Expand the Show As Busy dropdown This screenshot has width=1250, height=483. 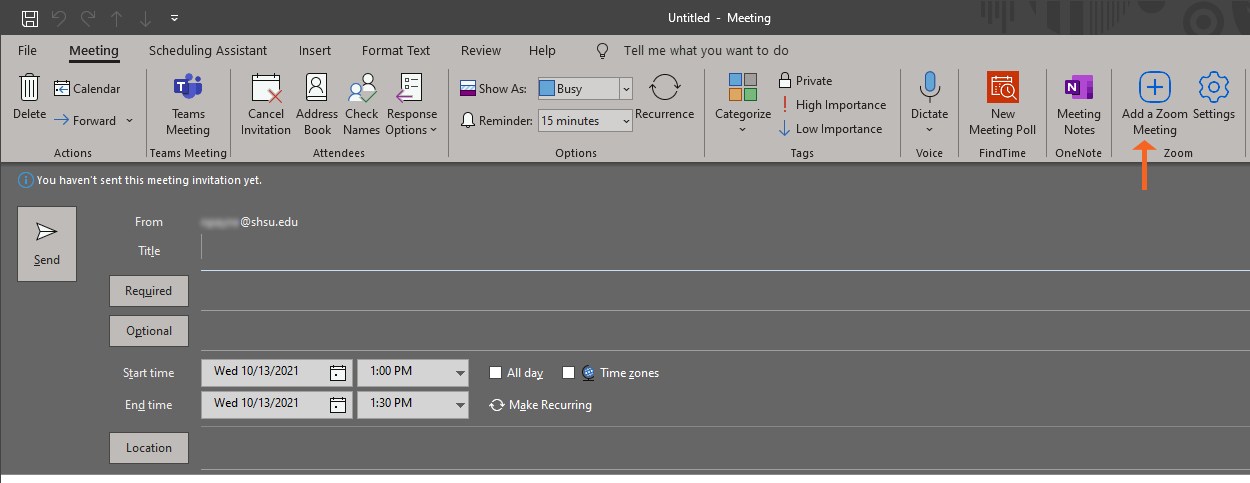[626, 89]
